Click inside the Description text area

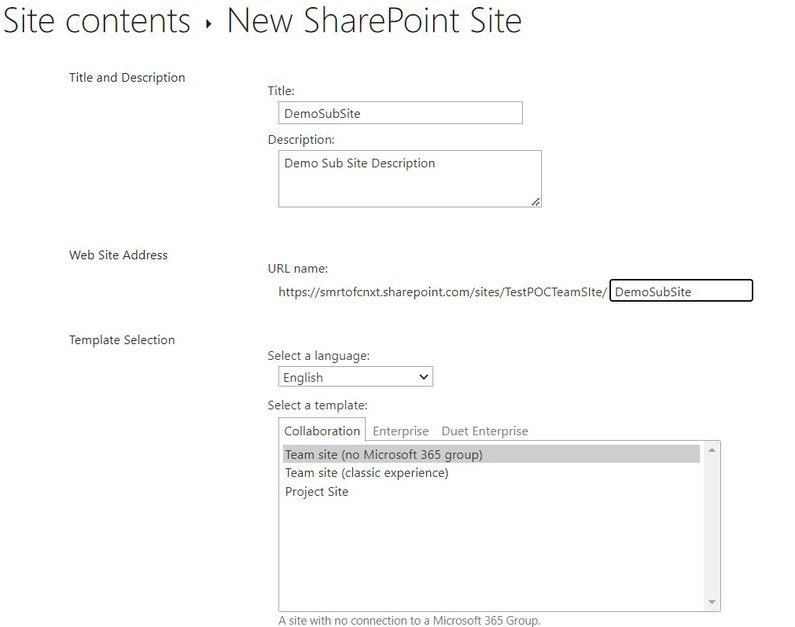[409, 178]
